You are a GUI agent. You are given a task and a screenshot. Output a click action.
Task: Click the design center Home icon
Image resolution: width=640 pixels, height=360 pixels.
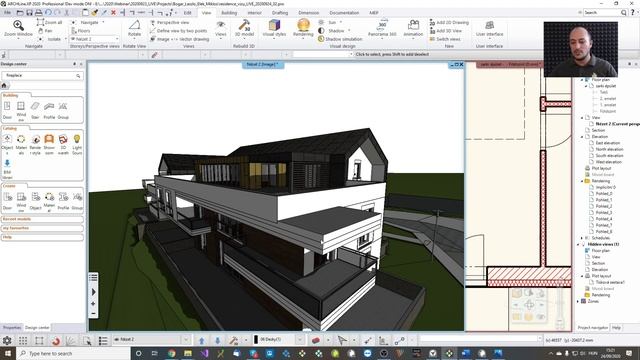(x=4, y=85)
